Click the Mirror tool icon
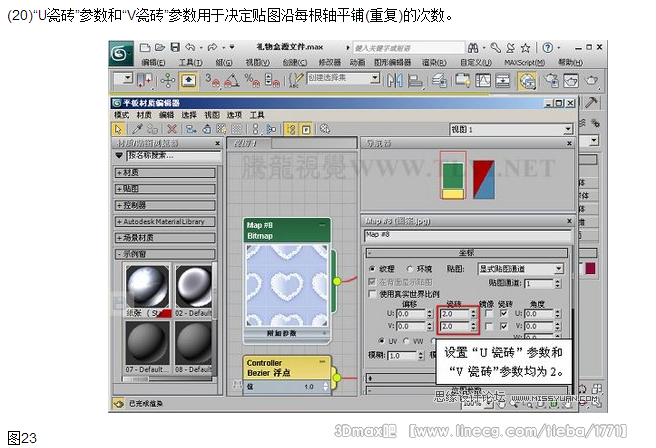656x448 pixels. pyautogui.click(x=394, y=80)
